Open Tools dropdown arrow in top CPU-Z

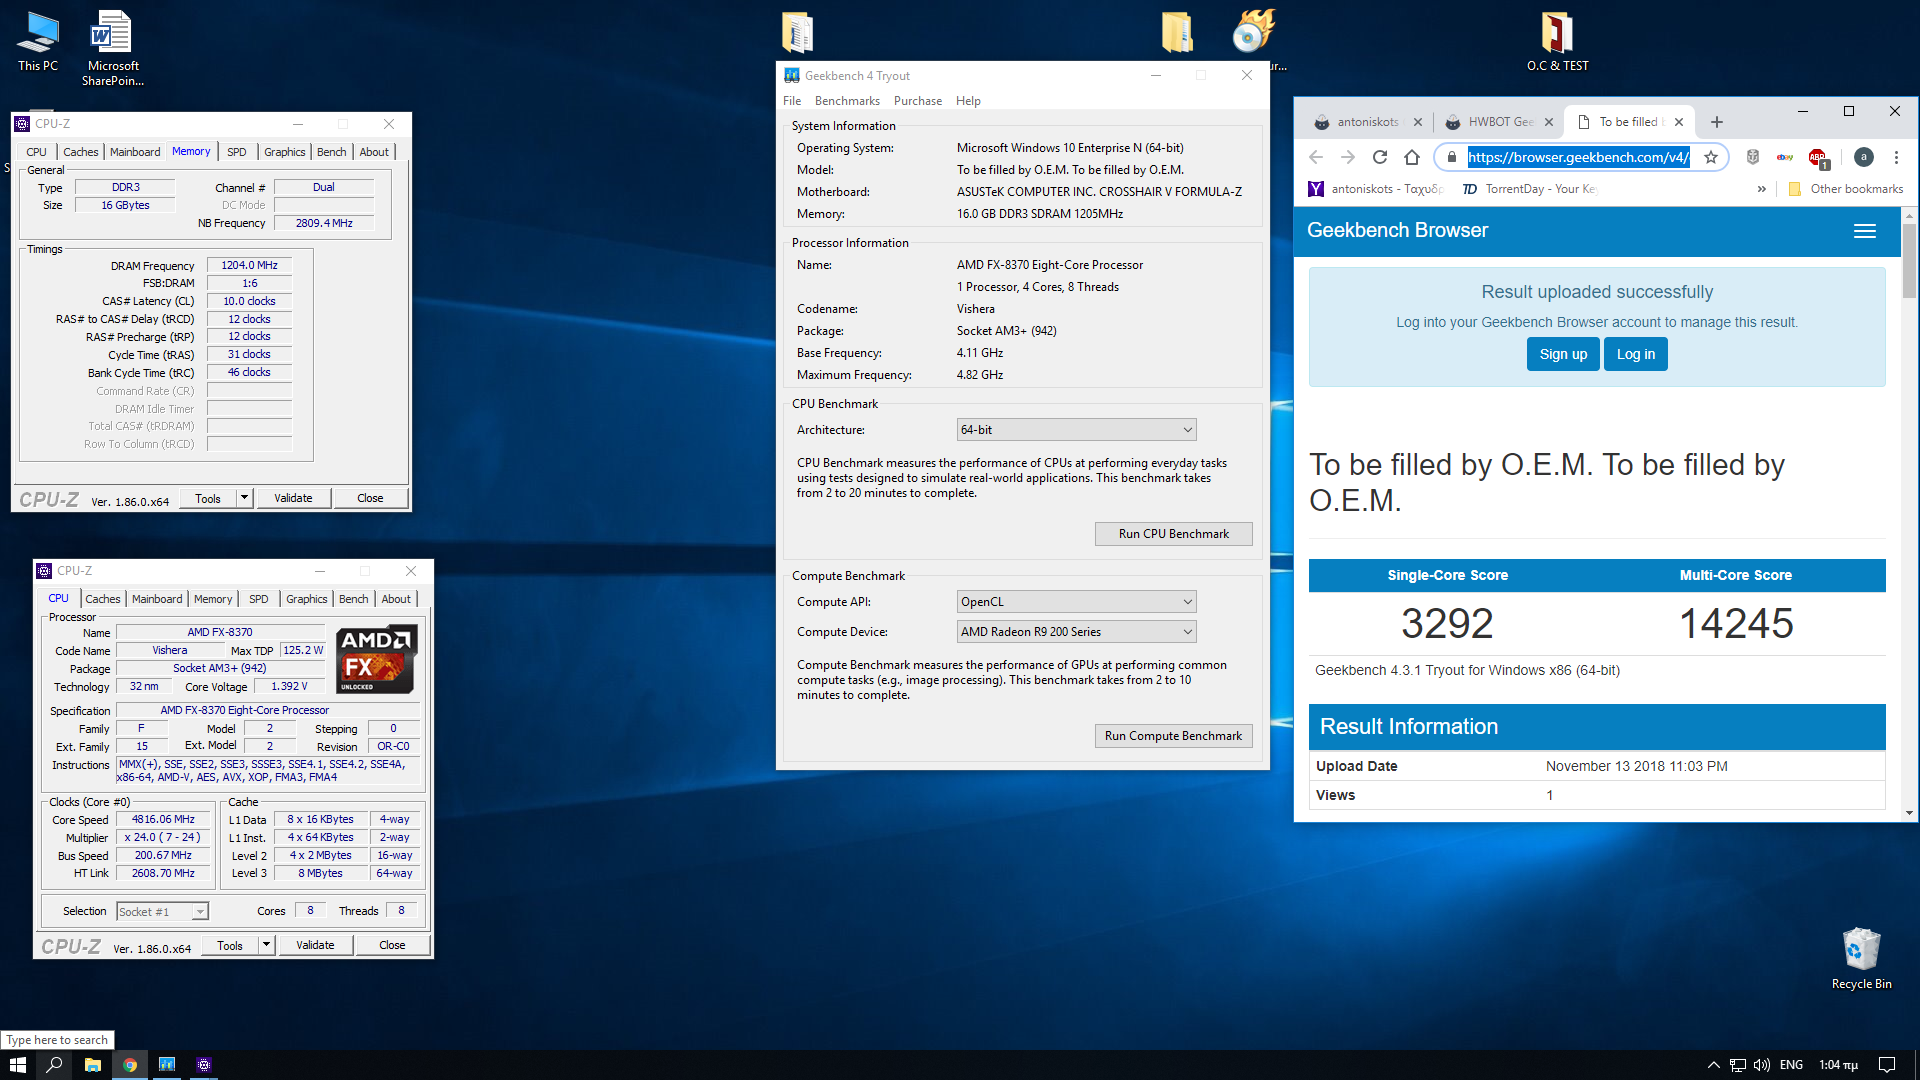tap(244, 498)
